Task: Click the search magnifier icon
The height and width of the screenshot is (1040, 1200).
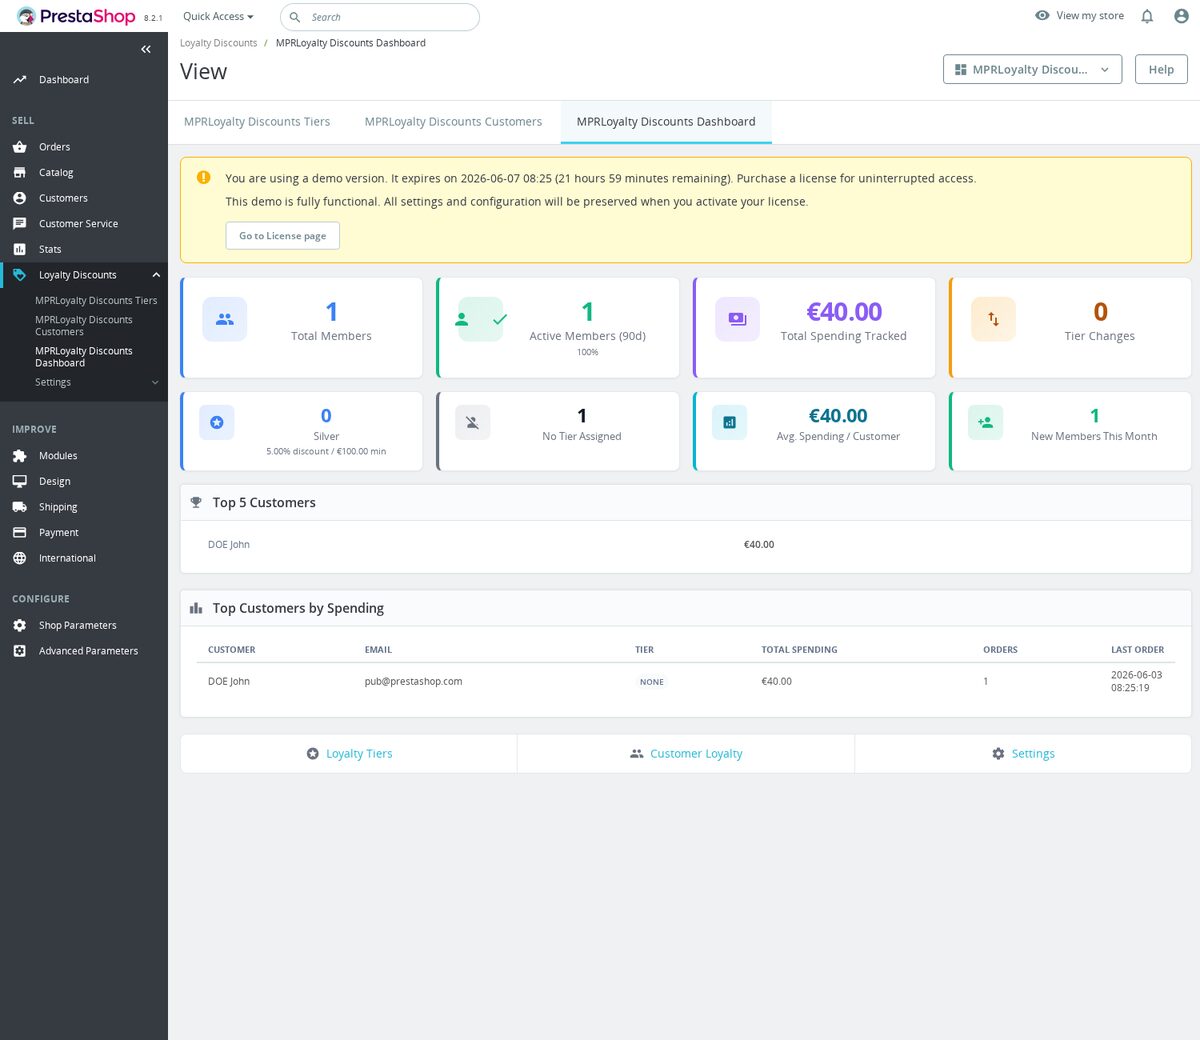Action: (295, 17)
